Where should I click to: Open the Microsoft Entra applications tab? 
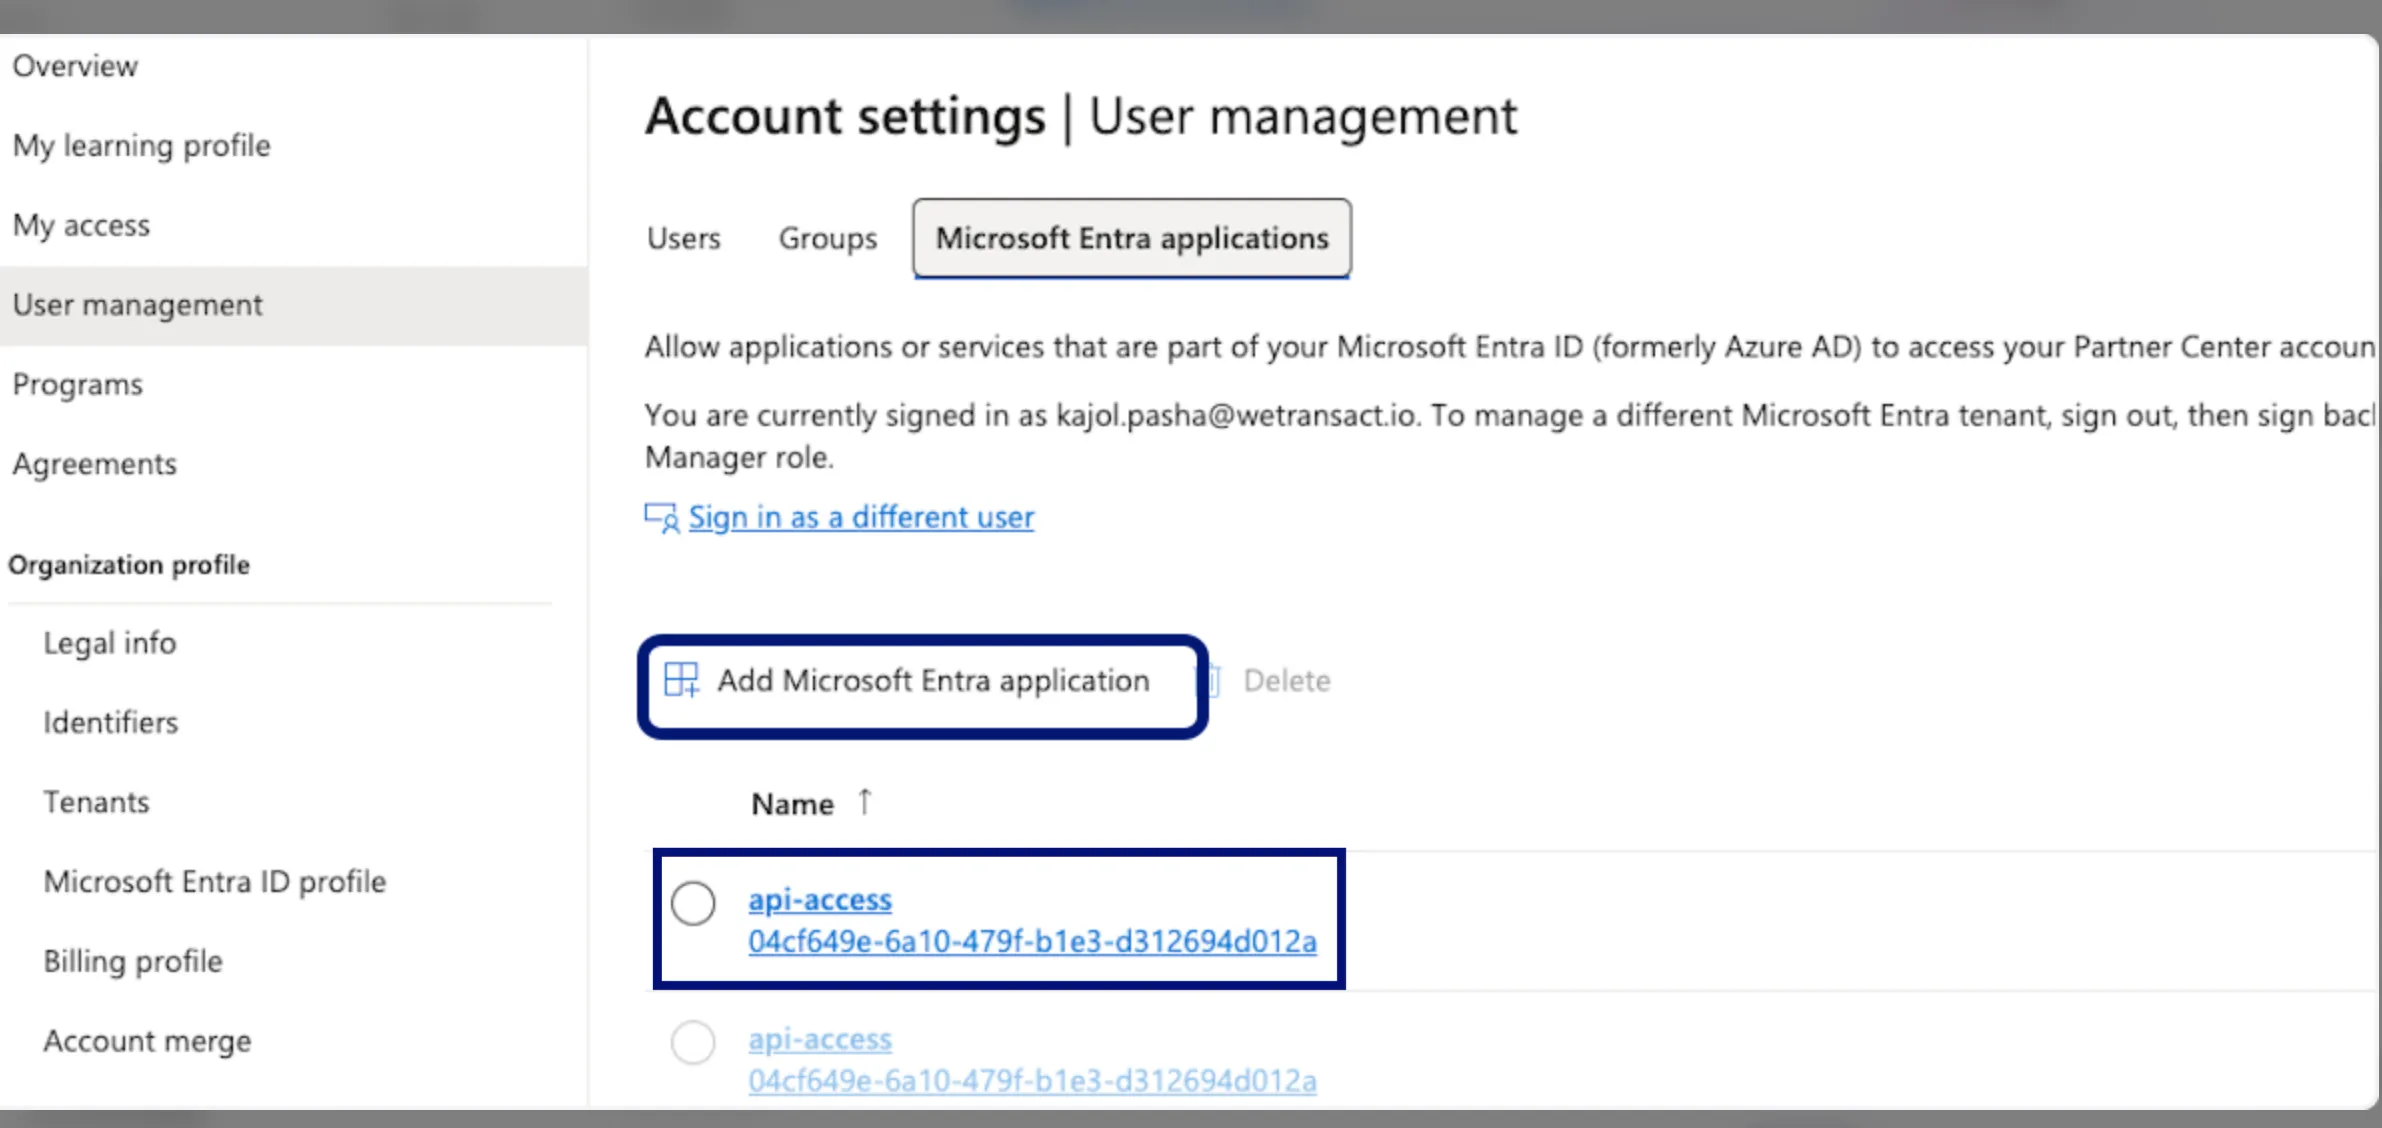[1132, 238]
